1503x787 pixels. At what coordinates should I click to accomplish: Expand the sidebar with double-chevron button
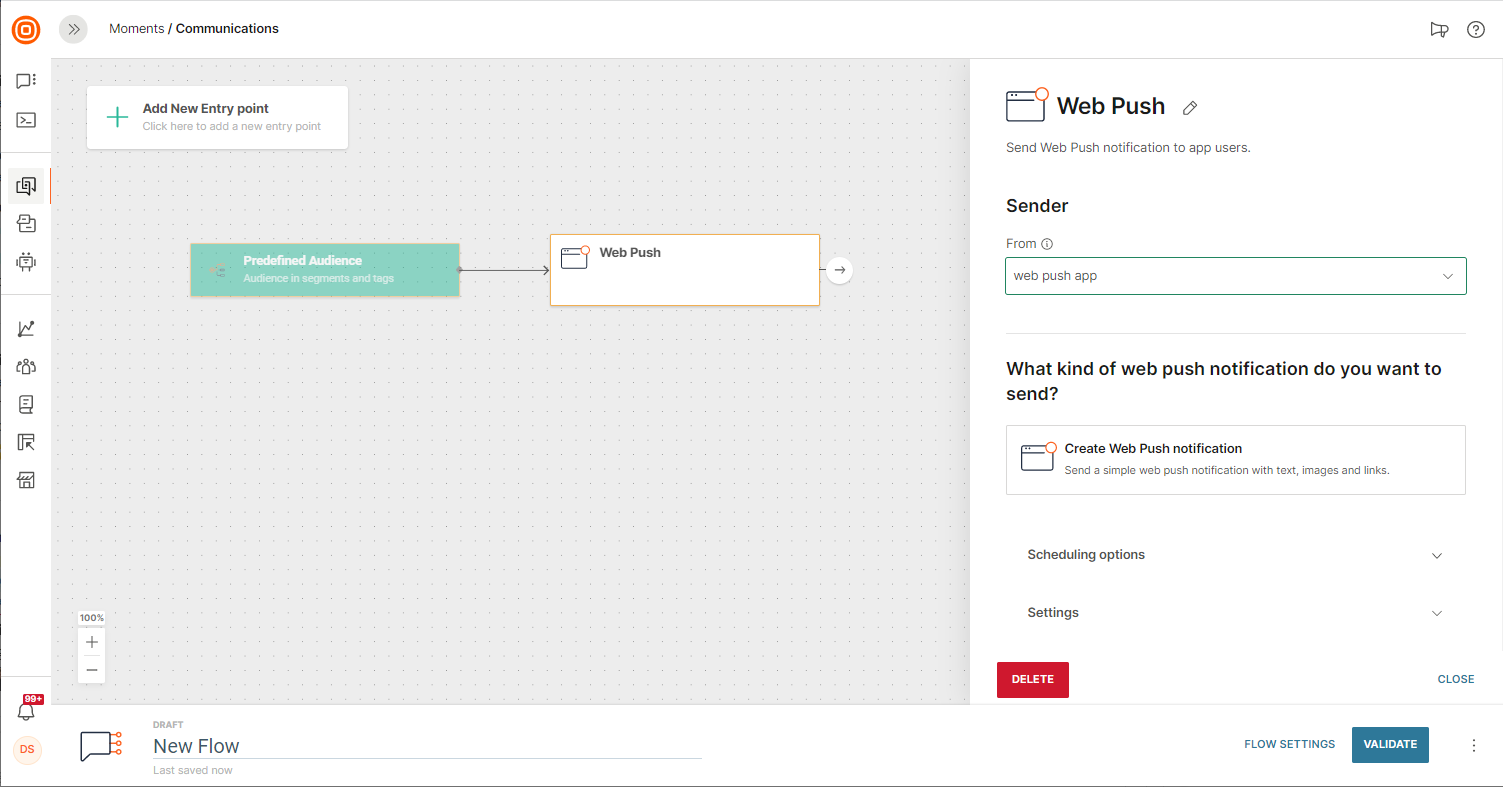click(x=73, y=30)
